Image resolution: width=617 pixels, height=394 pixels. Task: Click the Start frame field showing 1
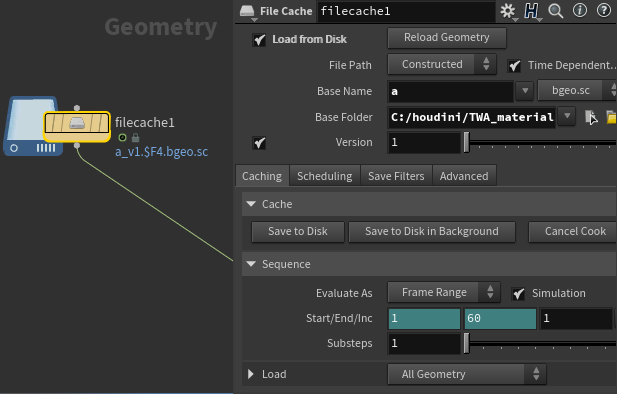click(x=424, y=318)
